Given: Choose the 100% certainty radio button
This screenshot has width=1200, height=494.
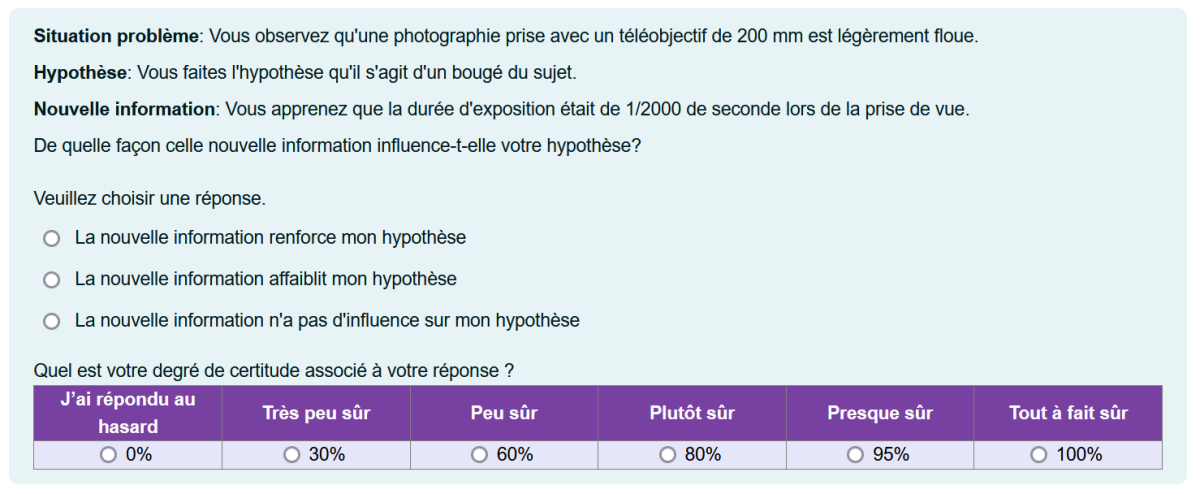Looking at the screenshot, I should (1039, 455).
